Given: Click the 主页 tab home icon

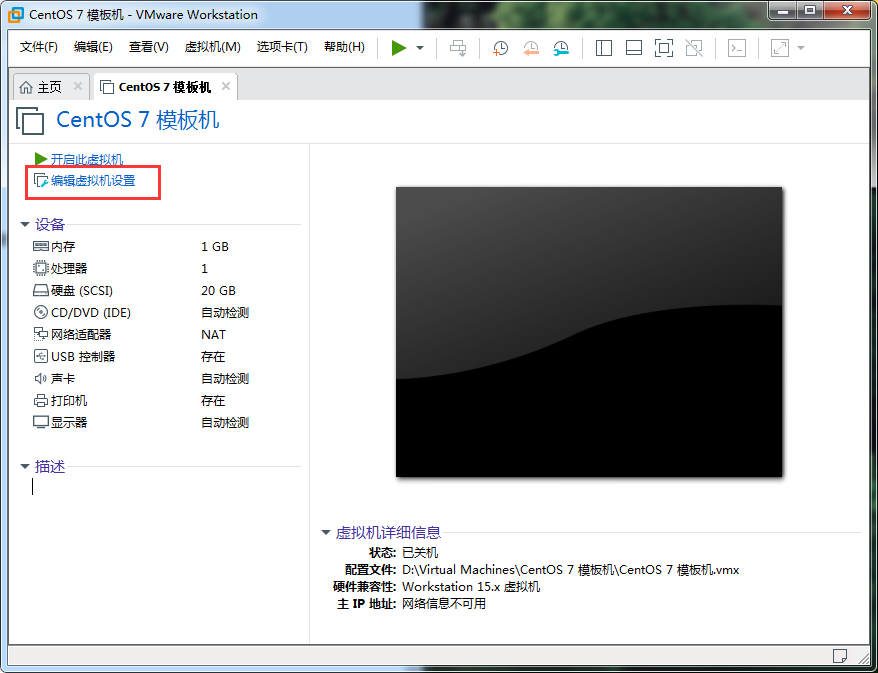Looking at the screenshot, I should pyautogui.click(x=26, y=87).
